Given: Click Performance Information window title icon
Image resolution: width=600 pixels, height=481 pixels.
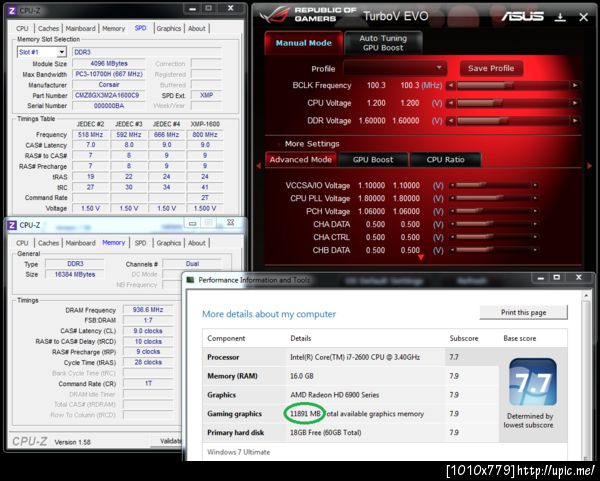Looking at the screenshot, I should point(190,280).
